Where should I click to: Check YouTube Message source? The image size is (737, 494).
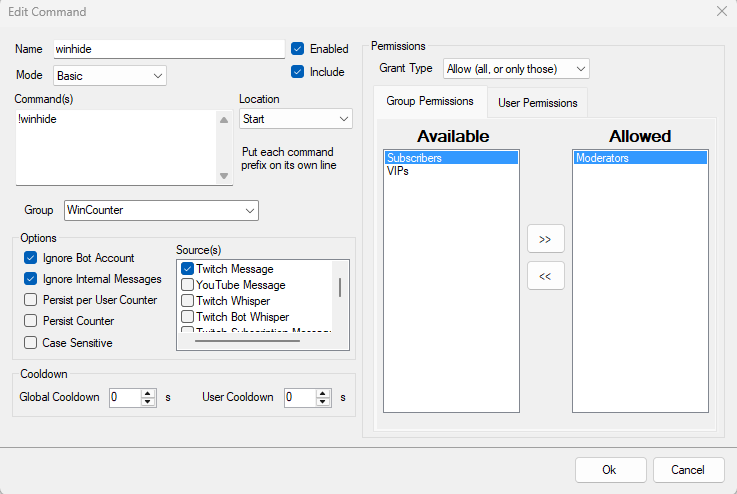click(x=187, y=284)
